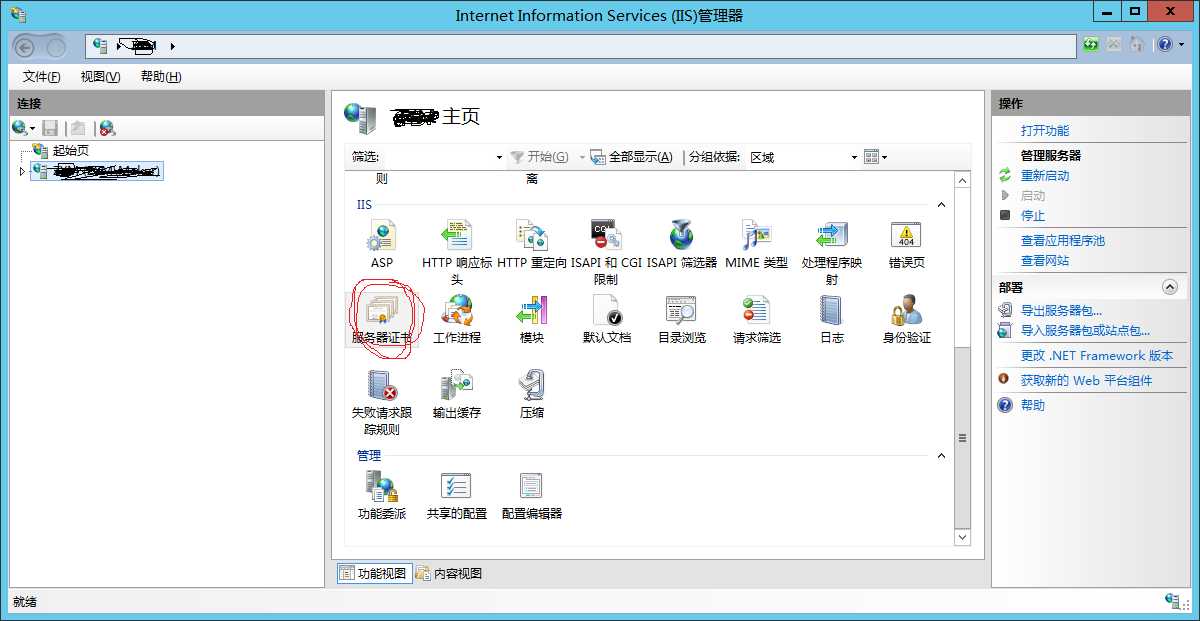Click 更改 .NET Framework 版本 link
Image resolution: width=1200 pixels, height=621 pixels.
pyautogui.click(x=1097, y=356)
